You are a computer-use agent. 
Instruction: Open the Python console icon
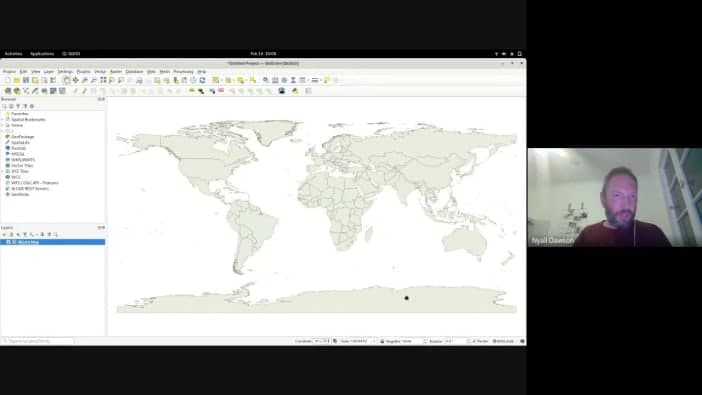click(295, 91)
